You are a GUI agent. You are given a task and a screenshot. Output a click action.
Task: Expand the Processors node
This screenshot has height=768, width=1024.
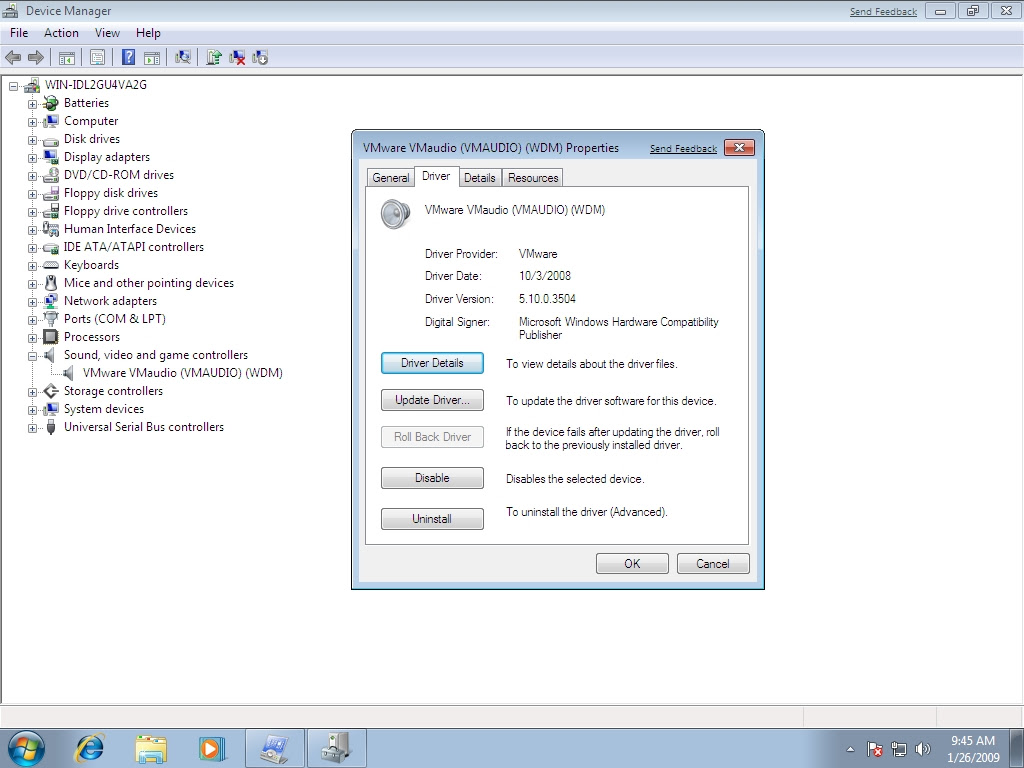click(x=32, y=338)
